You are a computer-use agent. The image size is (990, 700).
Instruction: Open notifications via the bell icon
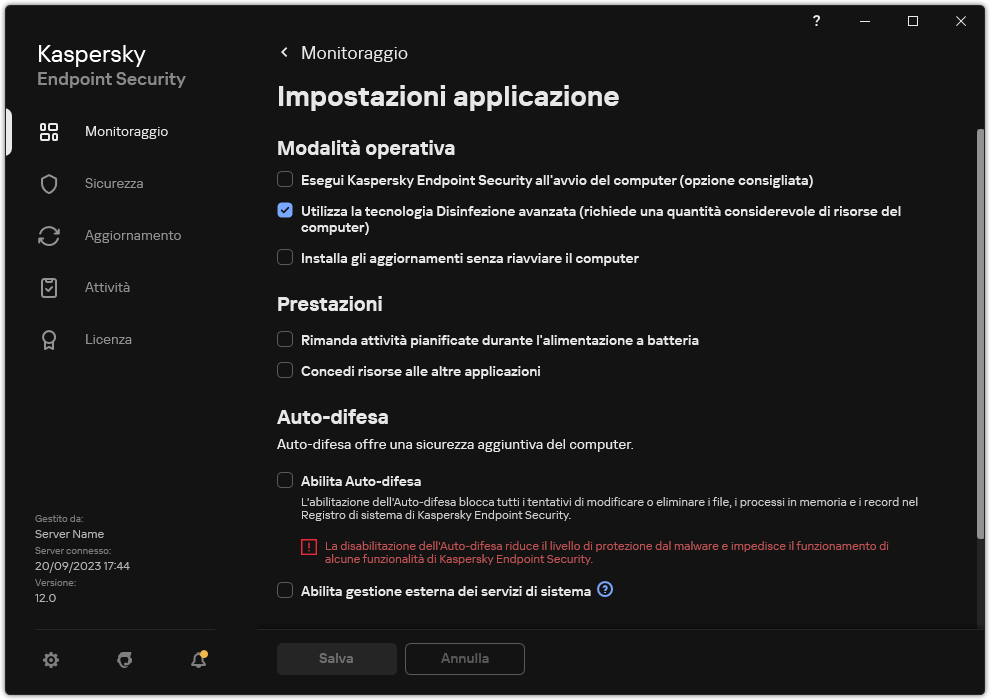198,660
